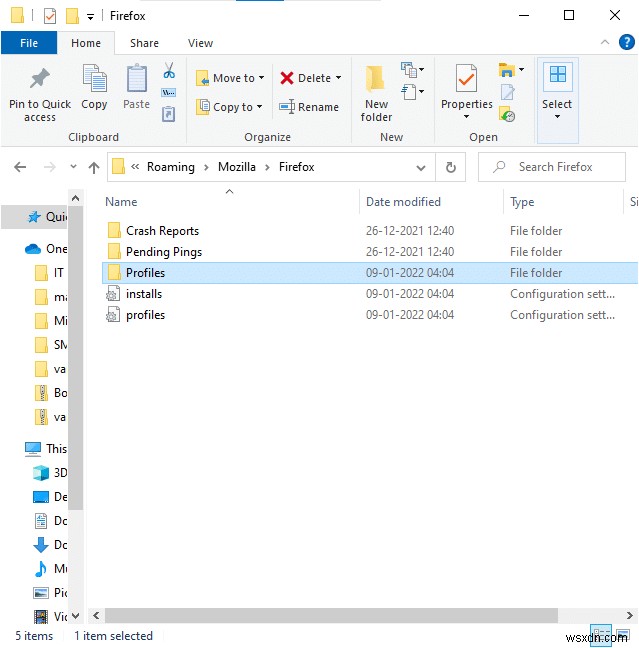Click the Copy icon in Clipboard group
The height and width of the screenshot is (648, 639).
(x=95, y=78)
